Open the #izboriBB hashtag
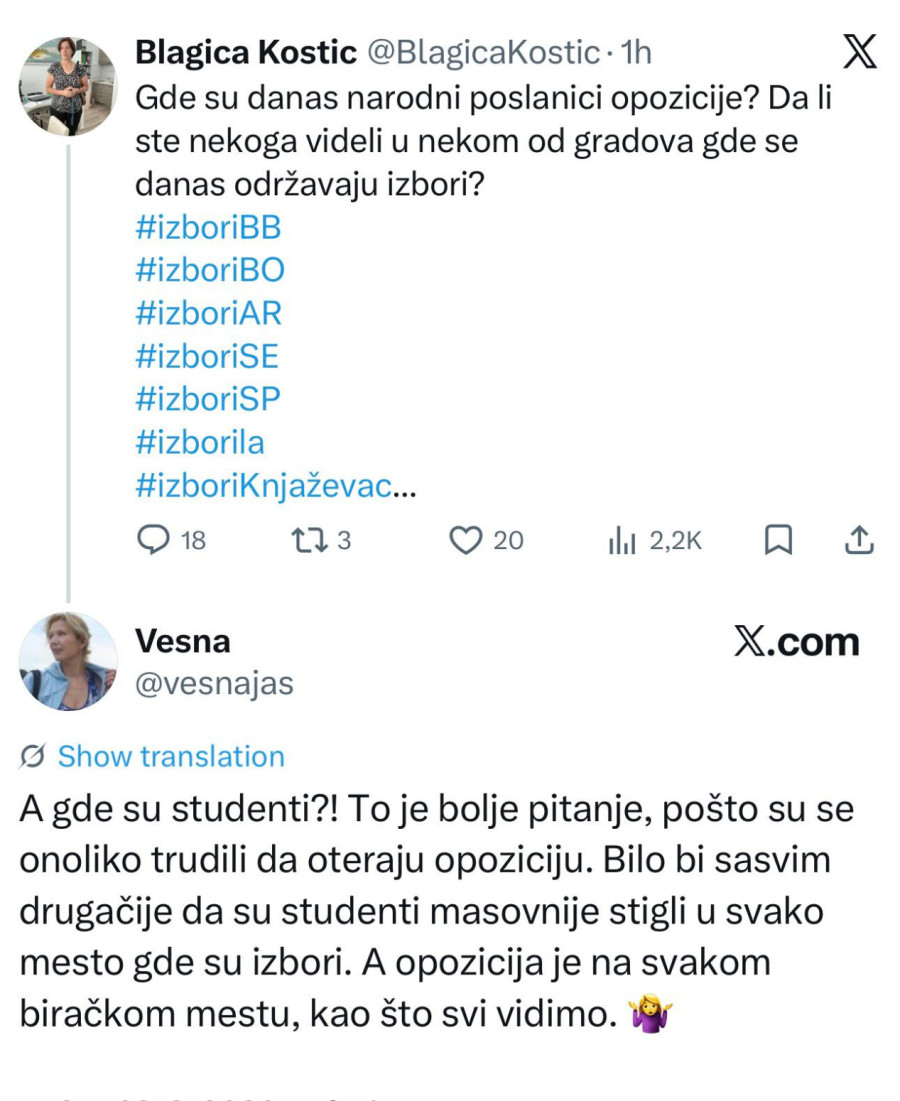Image resolution: width=900 pixels, height=1101 pixels. click(x=208, y=227)
